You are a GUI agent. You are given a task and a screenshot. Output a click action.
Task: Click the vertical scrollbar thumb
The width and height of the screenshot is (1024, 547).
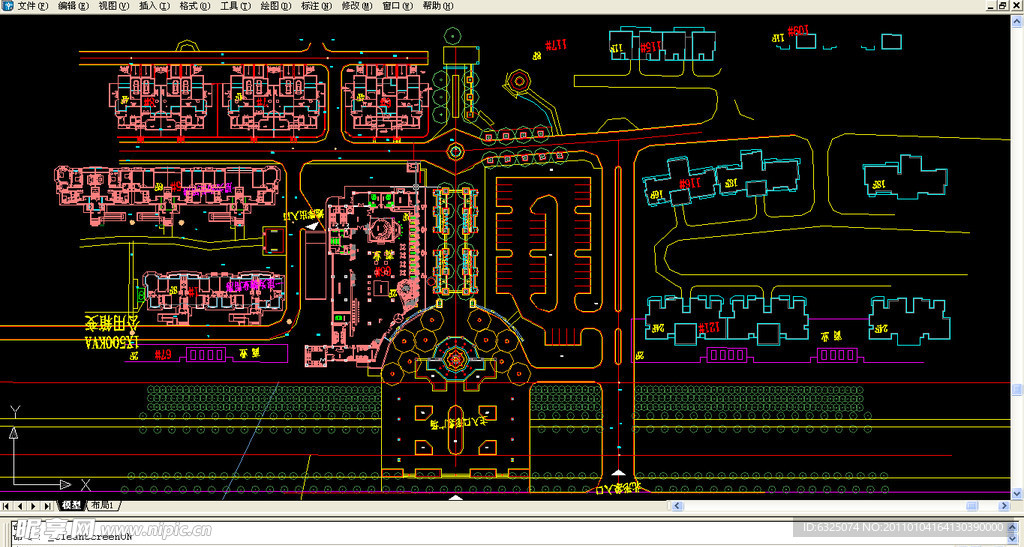point(1017,389)
